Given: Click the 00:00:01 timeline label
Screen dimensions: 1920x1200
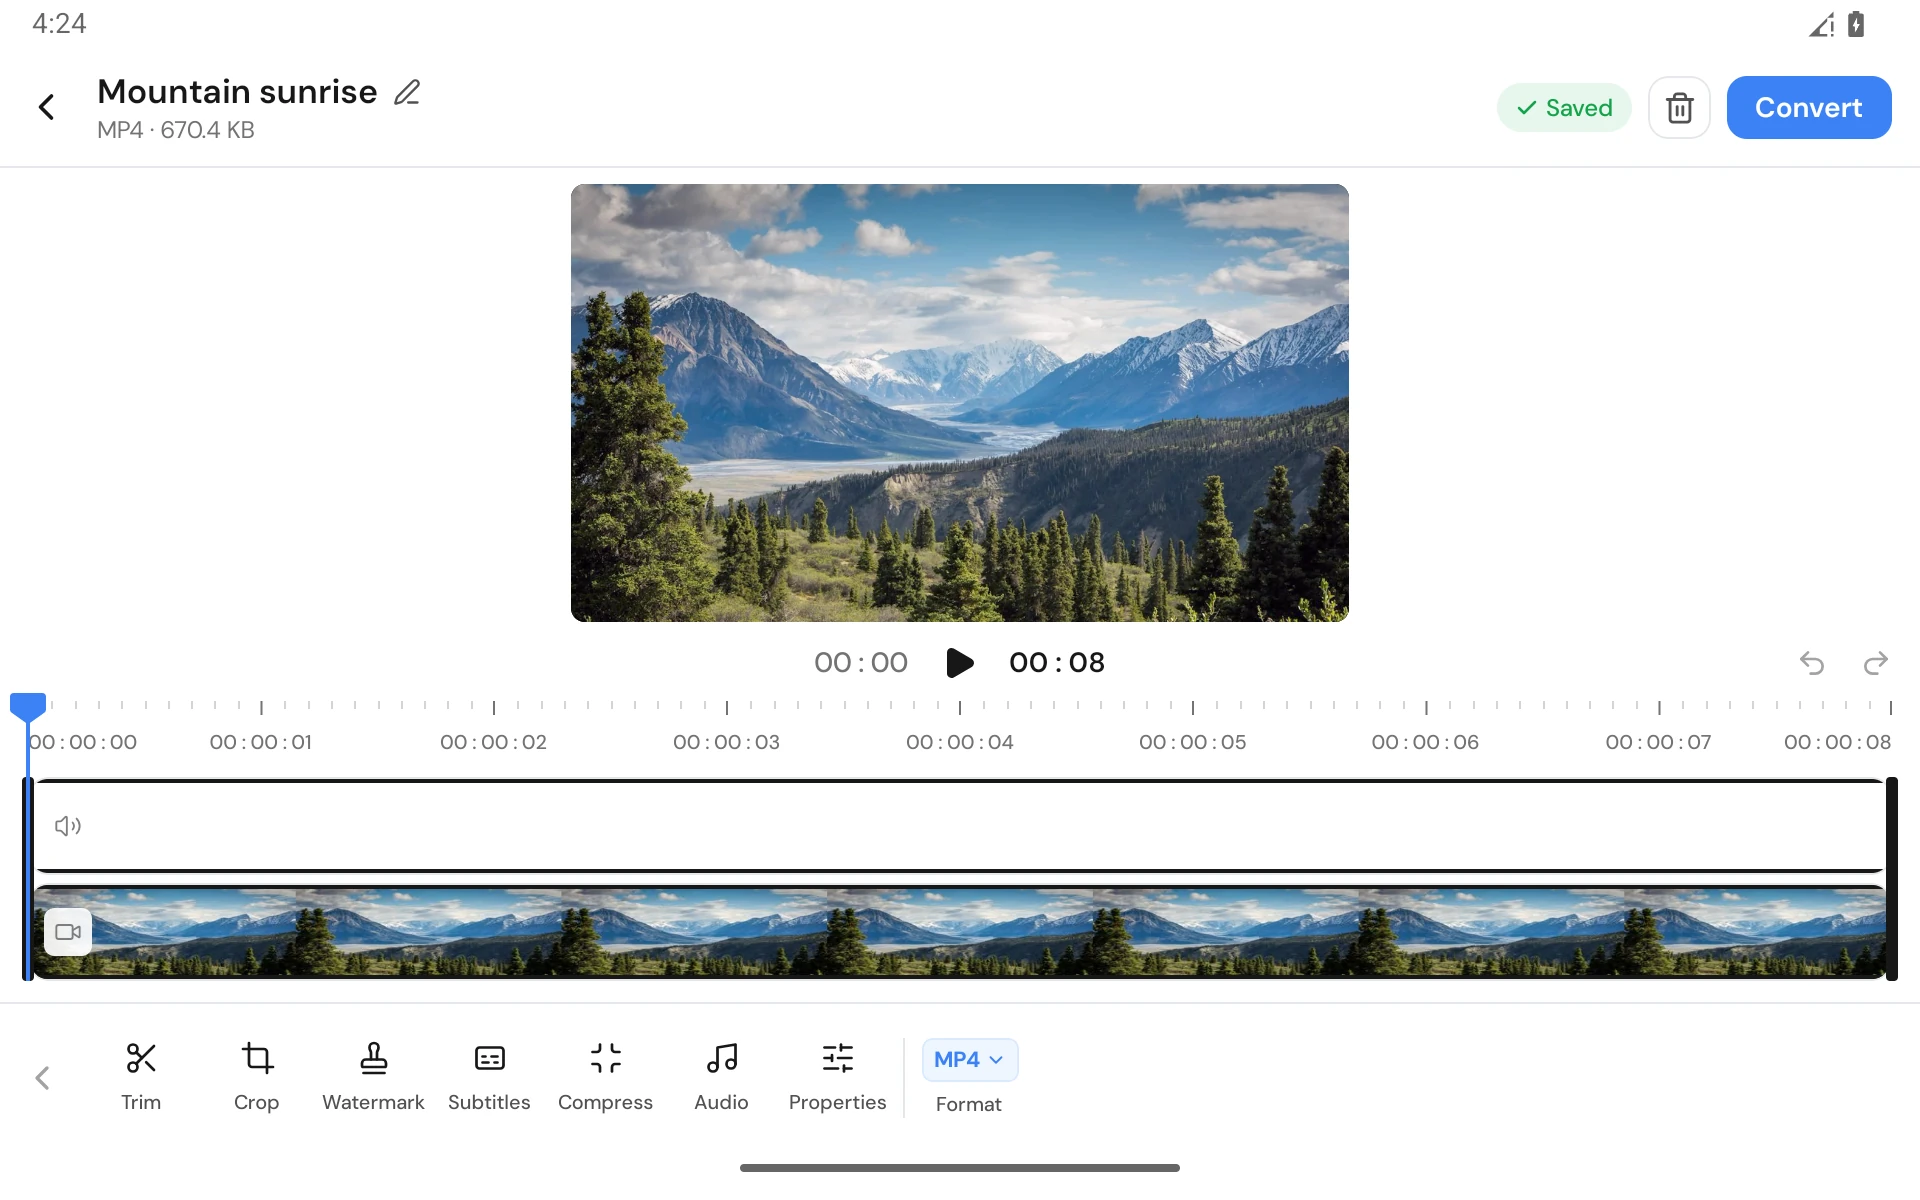Looking at the screenshot, I should click(261, 742).
